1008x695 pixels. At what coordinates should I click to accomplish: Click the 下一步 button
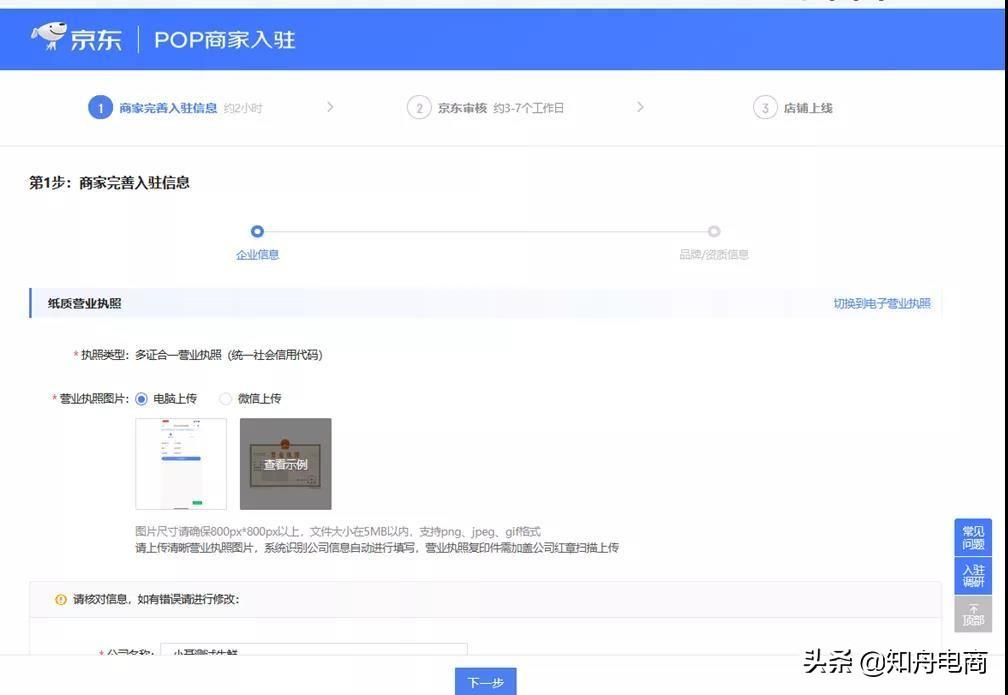coord(485,681)
